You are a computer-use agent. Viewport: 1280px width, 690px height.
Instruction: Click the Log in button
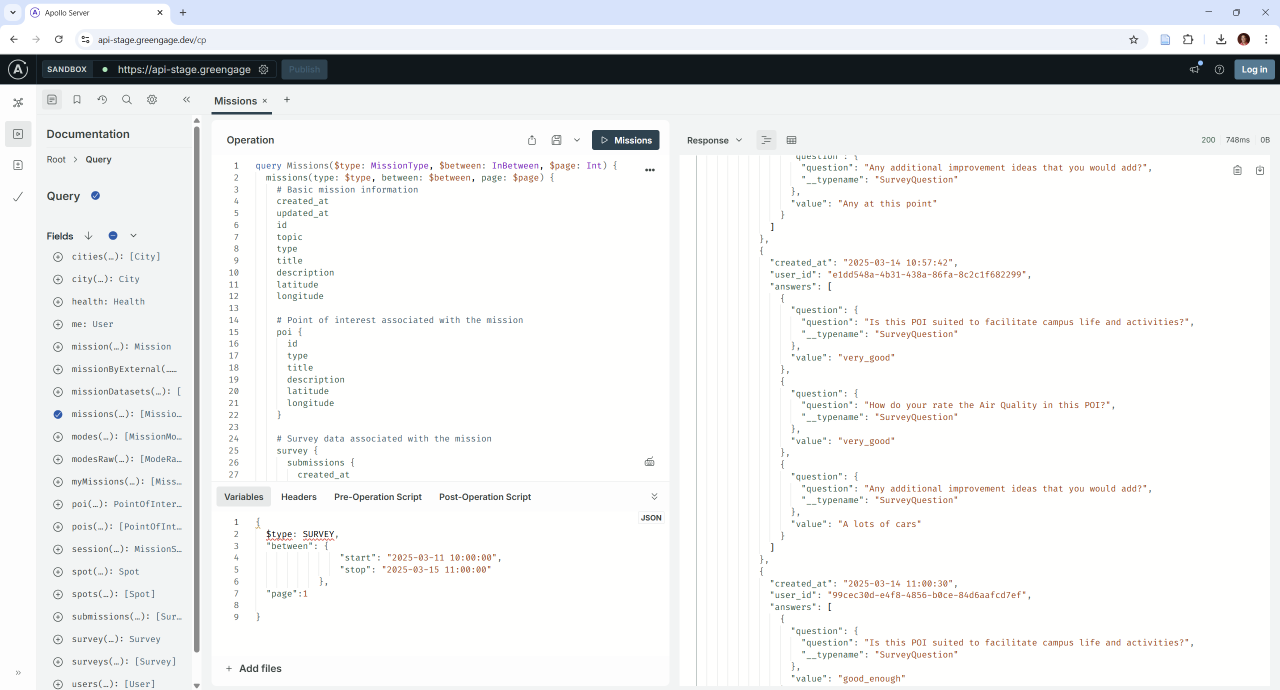(1254, 69)
